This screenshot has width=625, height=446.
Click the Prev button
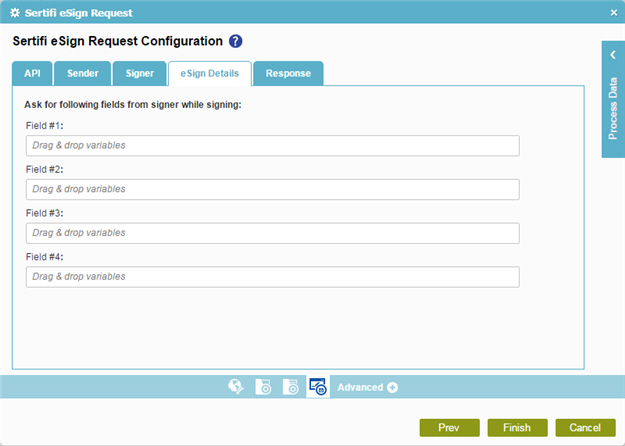449,428
